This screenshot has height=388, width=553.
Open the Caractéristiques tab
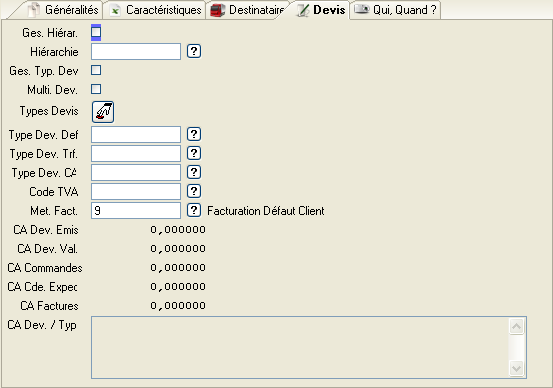coord(155,10)
